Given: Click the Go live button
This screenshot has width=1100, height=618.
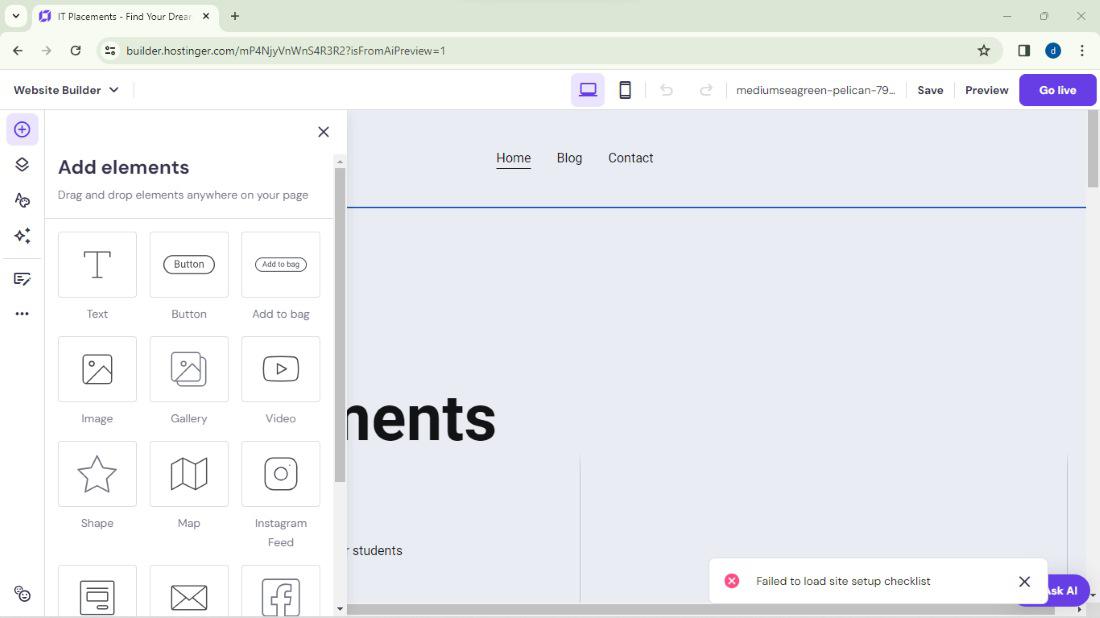Looking at the screenshot, I should (1057, 90).
